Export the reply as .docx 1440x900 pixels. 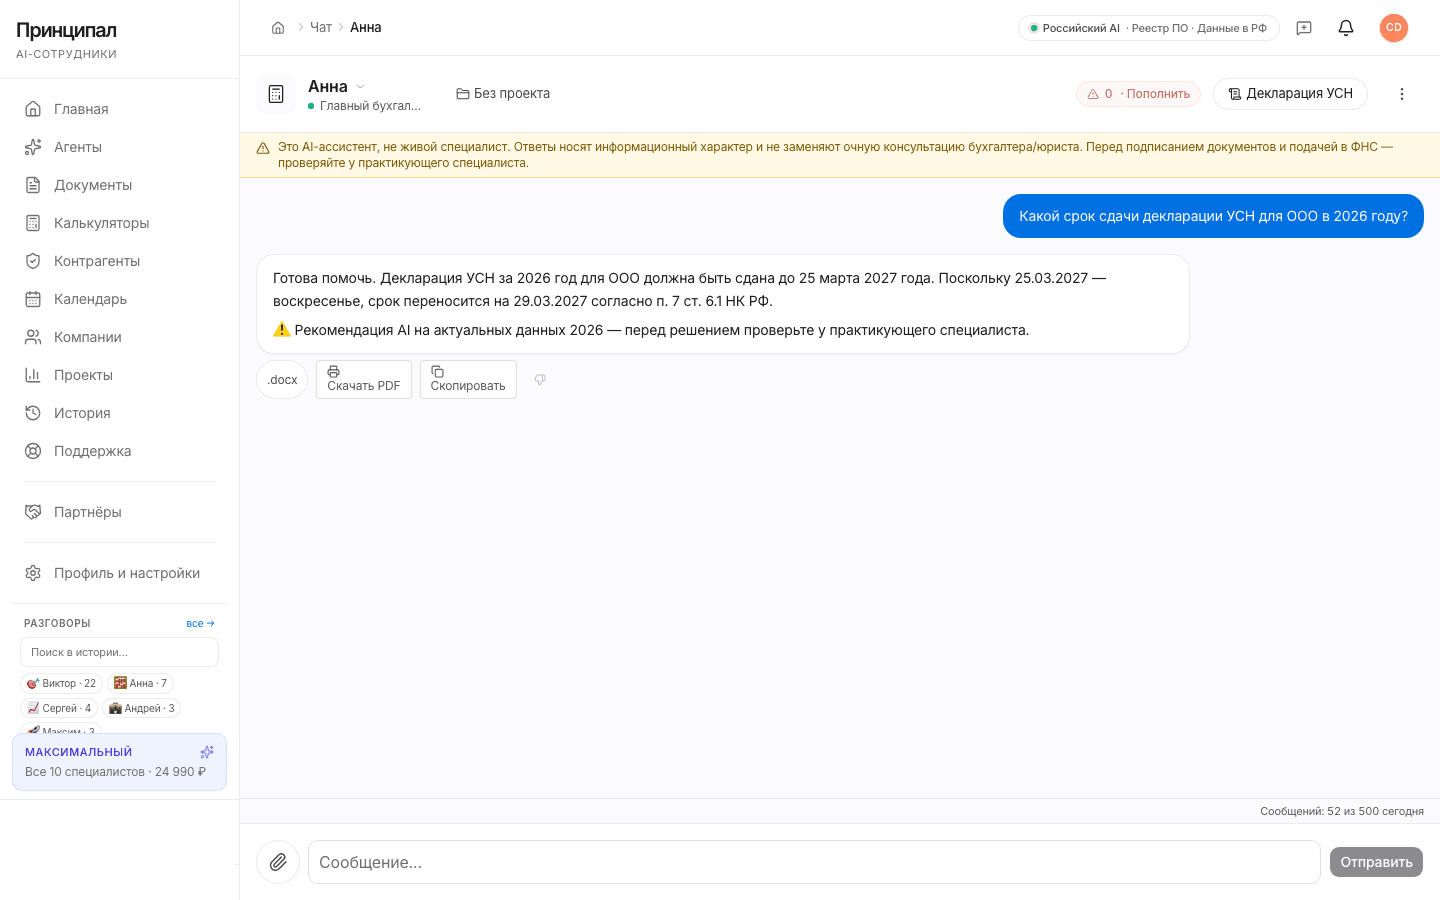pos(282,380)
